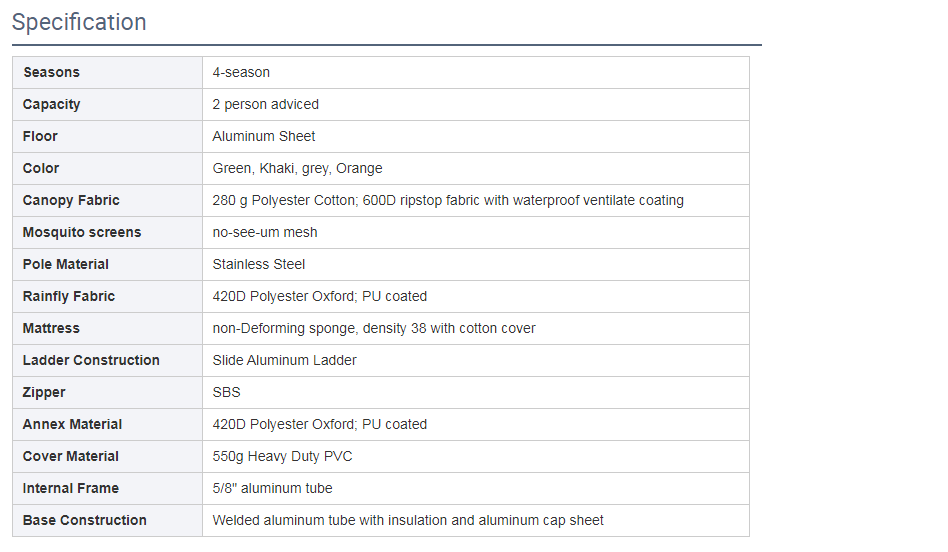
Task: Click the Annex Material label
Action: click(73, 424)
